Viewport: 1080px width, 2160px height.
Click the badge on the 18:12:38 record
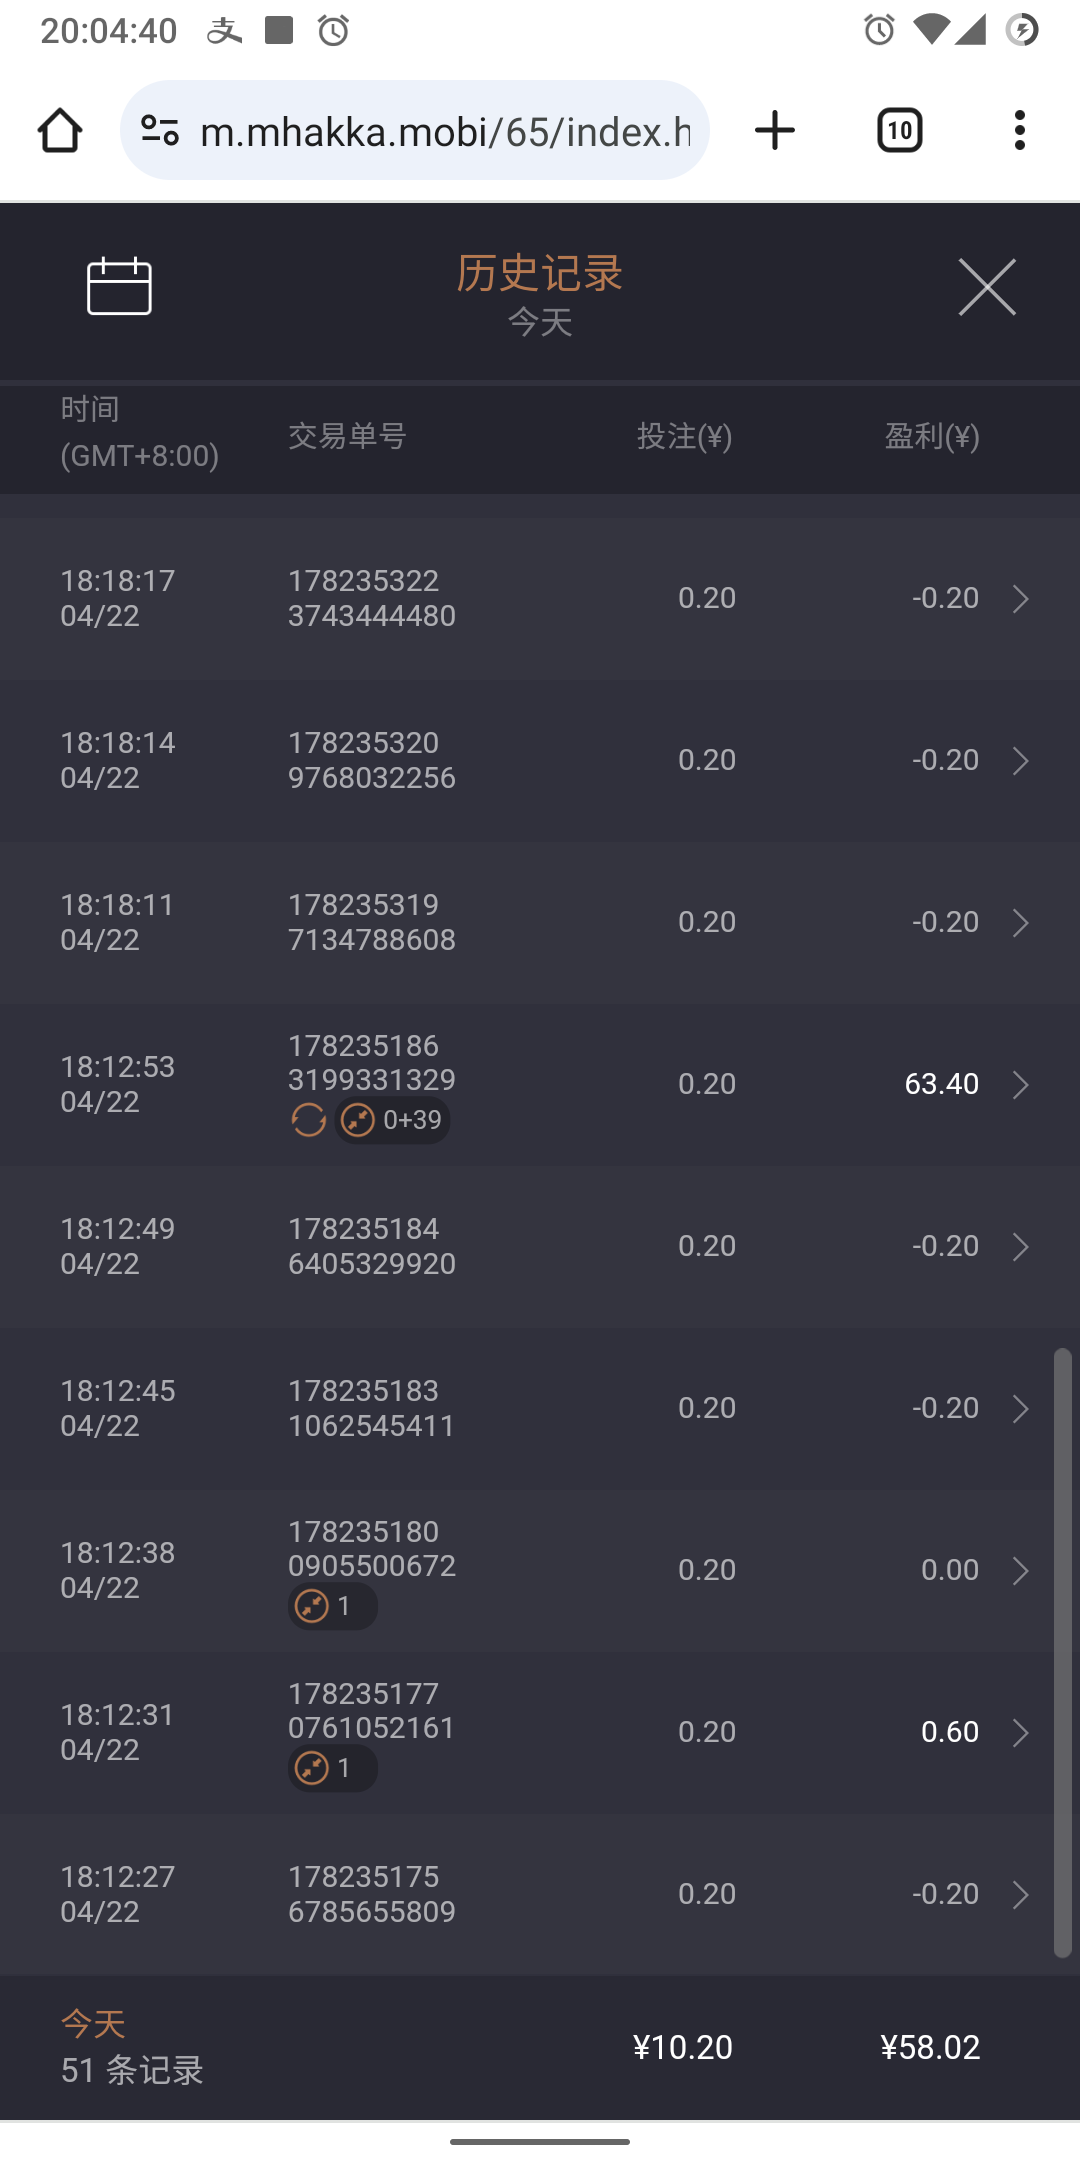332,1606
